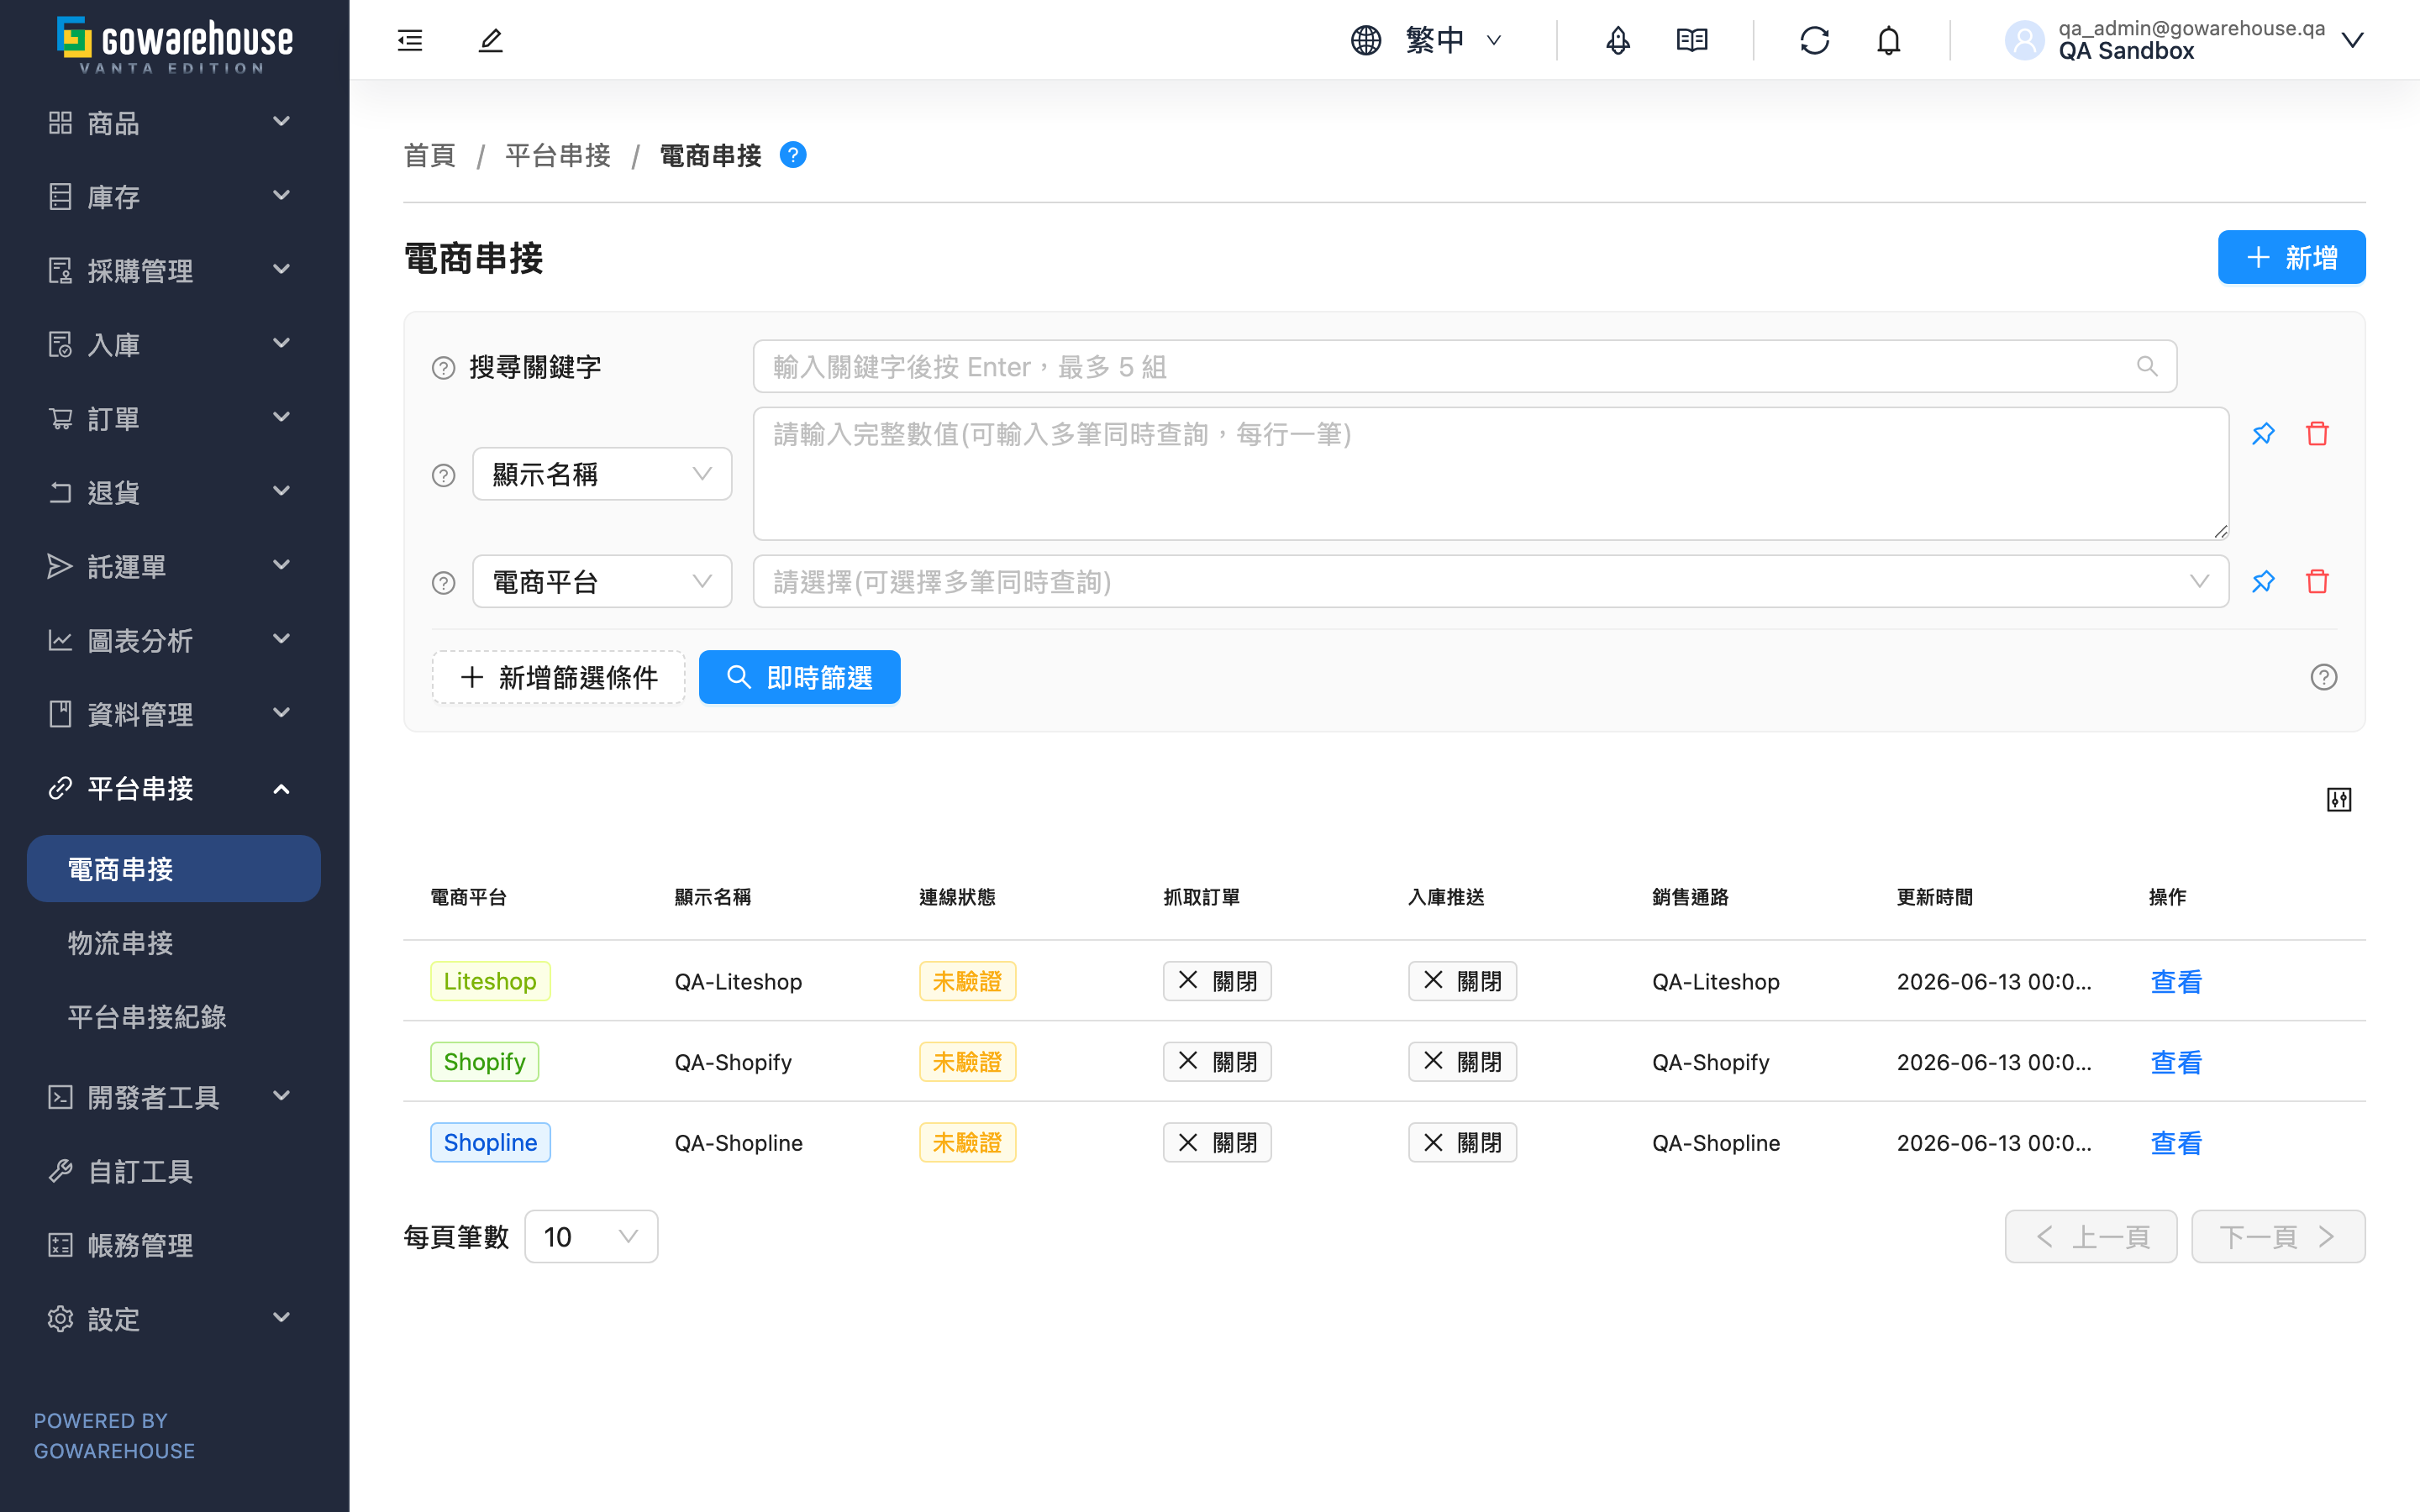2420x1512 pixels.
Task: Pin the 電商平台 filter row
Action: pos(2263,581)
